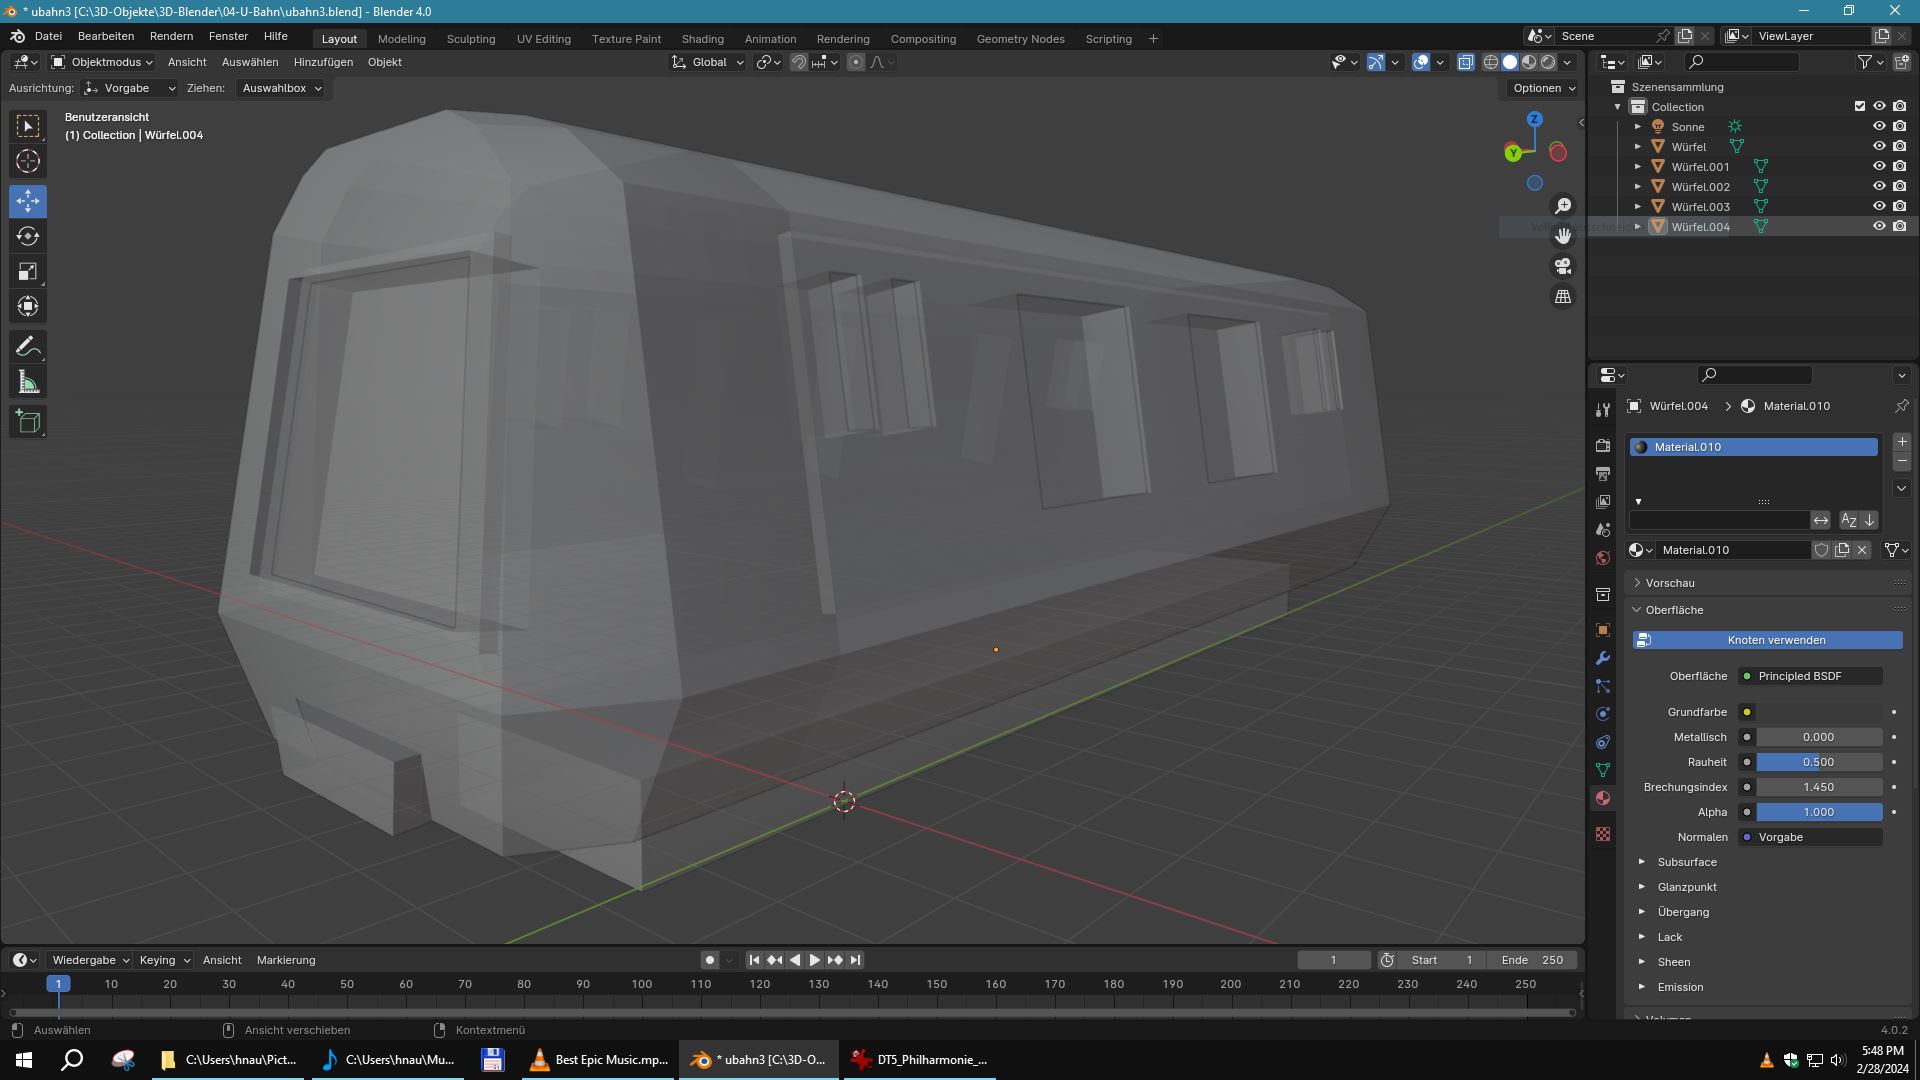The image size is (1920, 1080).
Task: Select the Add Cube tool
Action: coord(28,422)
